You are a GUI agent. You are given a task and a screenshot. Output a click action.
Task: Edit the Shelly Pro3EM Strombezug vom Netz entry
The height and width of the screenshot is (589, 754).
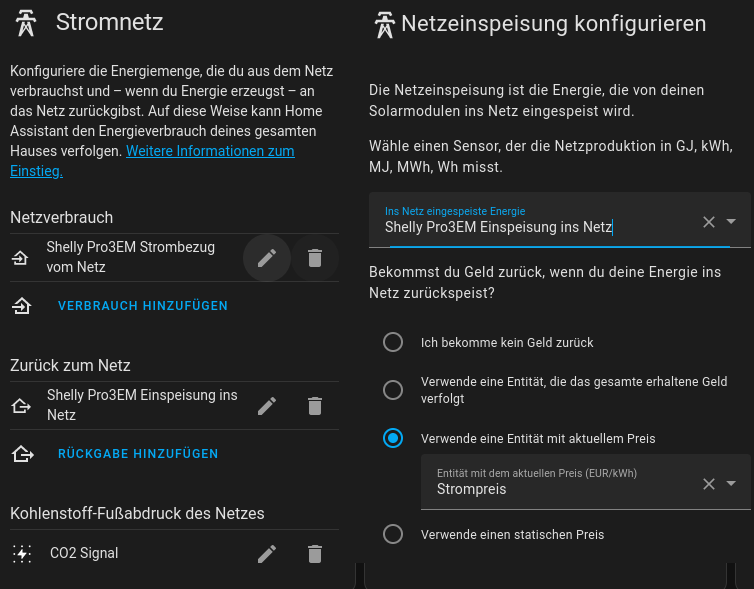click(267, 258)
